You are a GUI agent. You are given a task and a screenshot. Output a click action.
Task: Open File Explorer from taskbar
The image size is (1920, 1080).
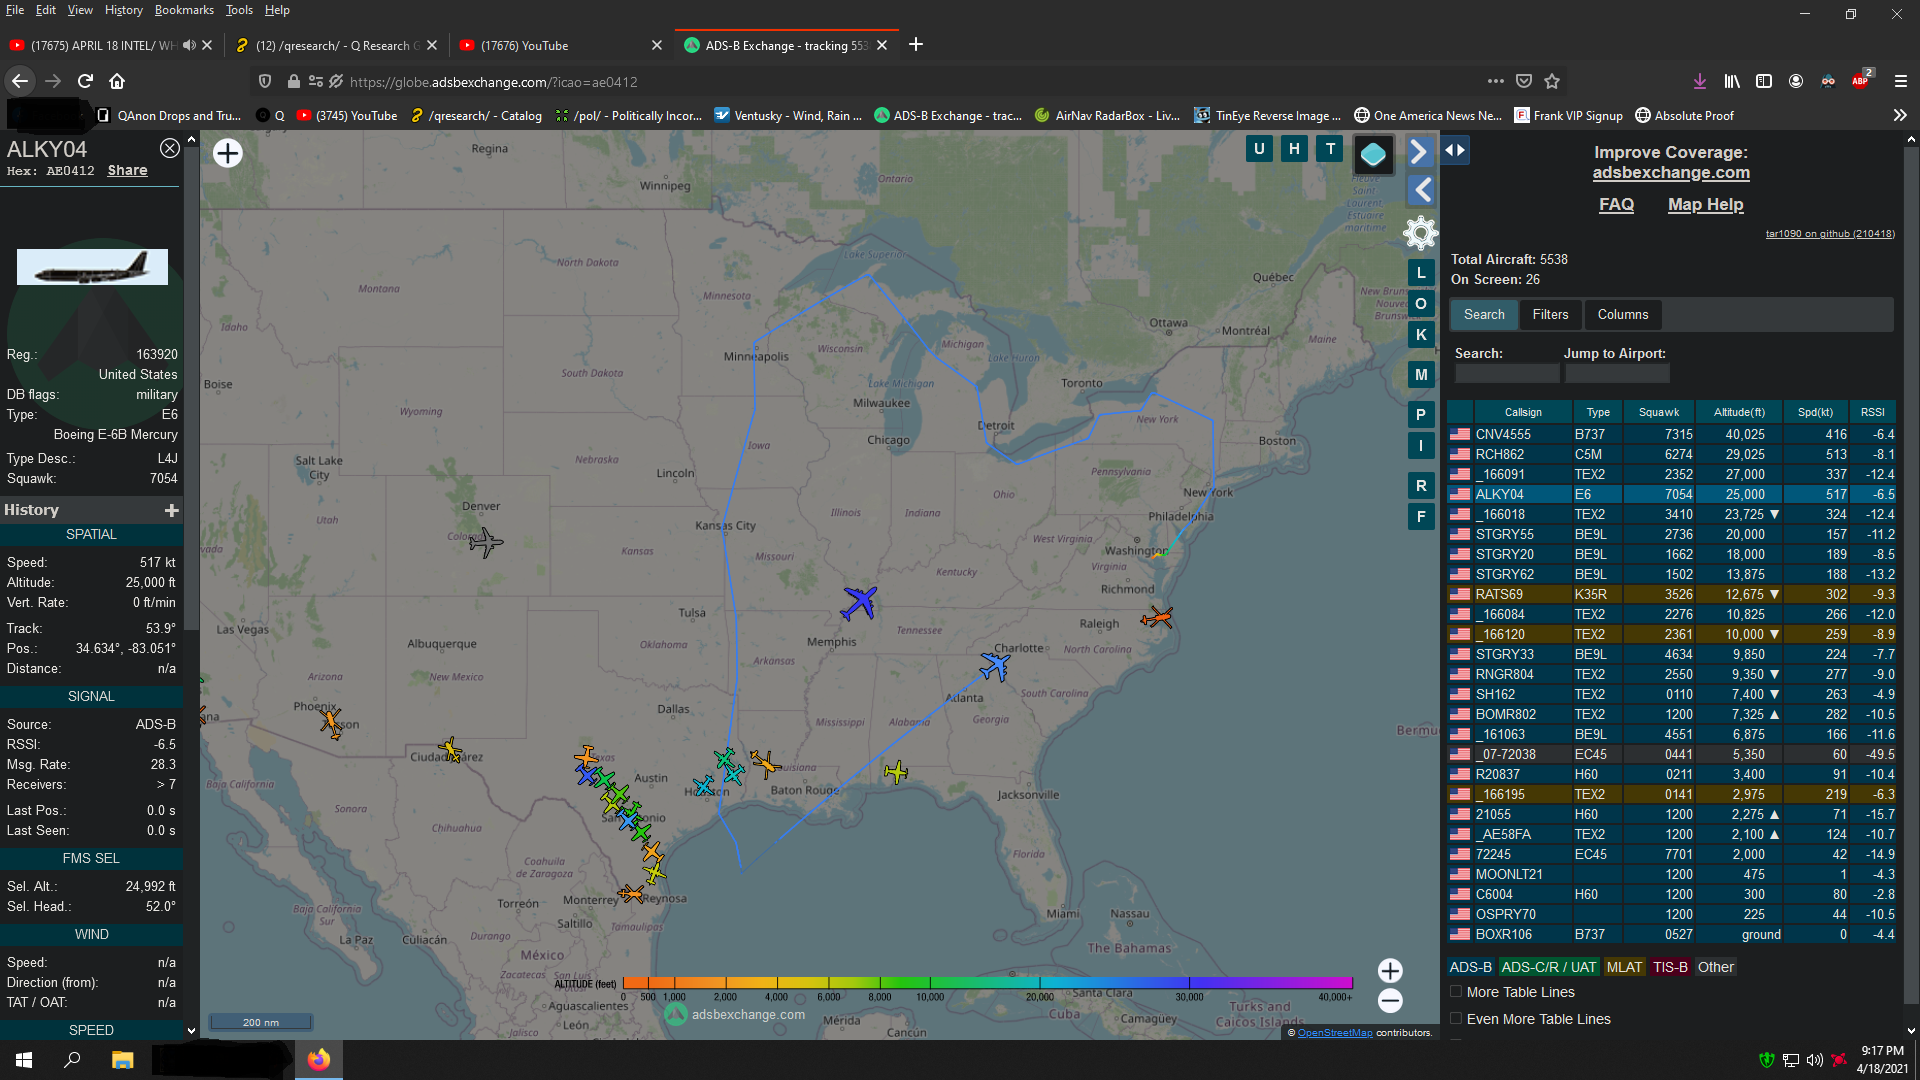[x=122, y=1060]
